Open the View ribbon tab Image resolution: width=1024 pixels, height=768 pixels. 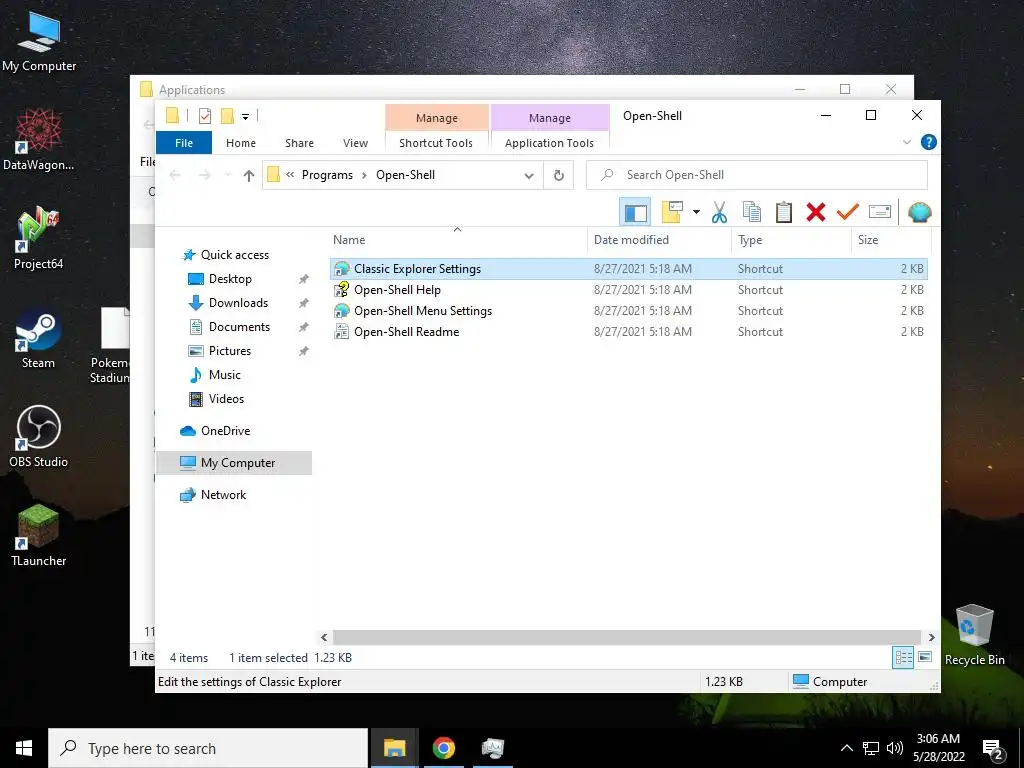point(355,143)
